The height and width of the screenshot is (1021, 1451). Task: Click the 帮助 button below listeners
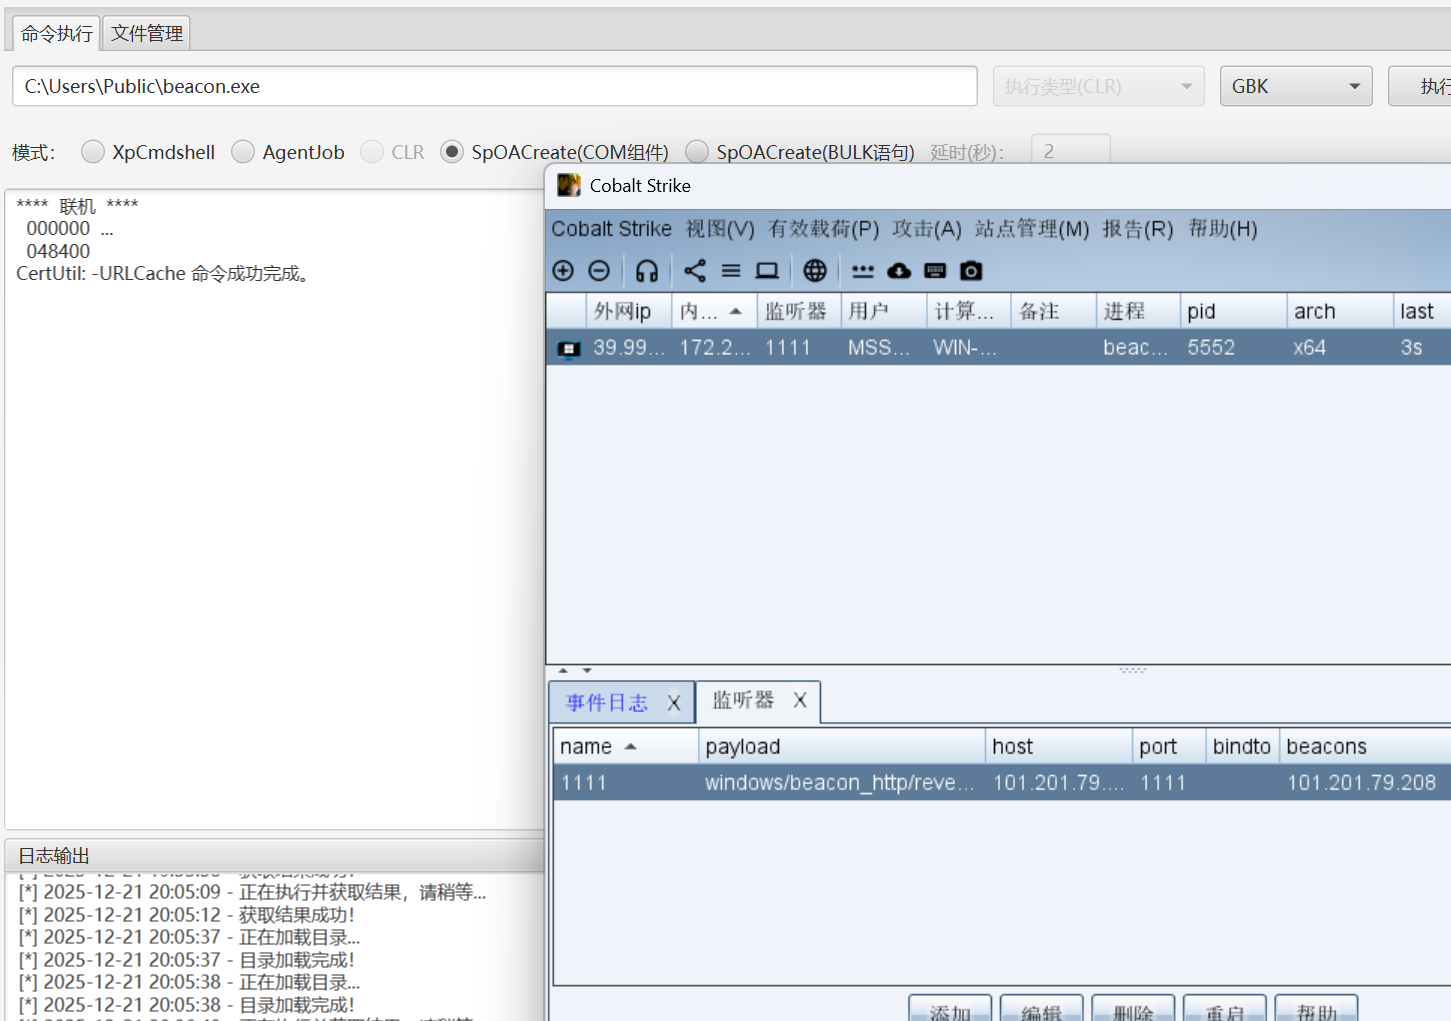tap(1316, 1008)
